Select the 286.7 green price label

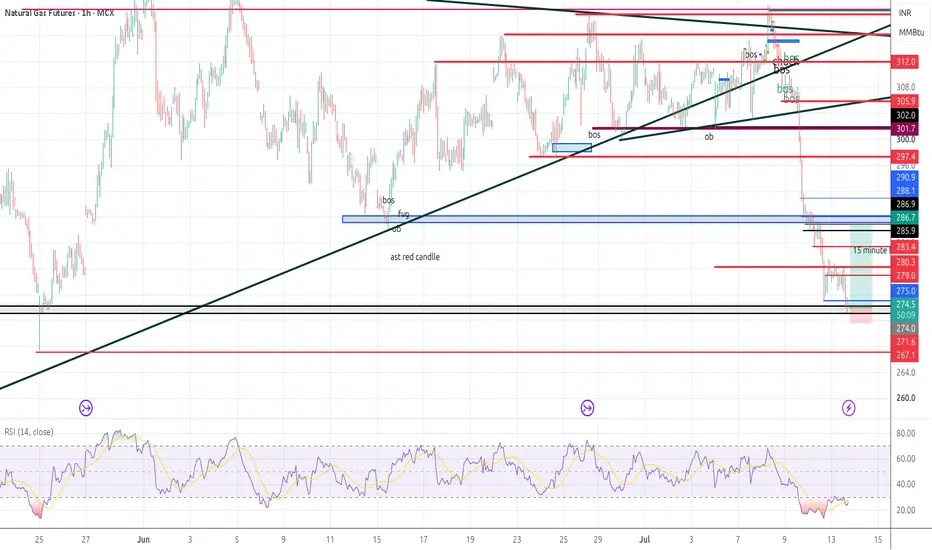(905, 218)
